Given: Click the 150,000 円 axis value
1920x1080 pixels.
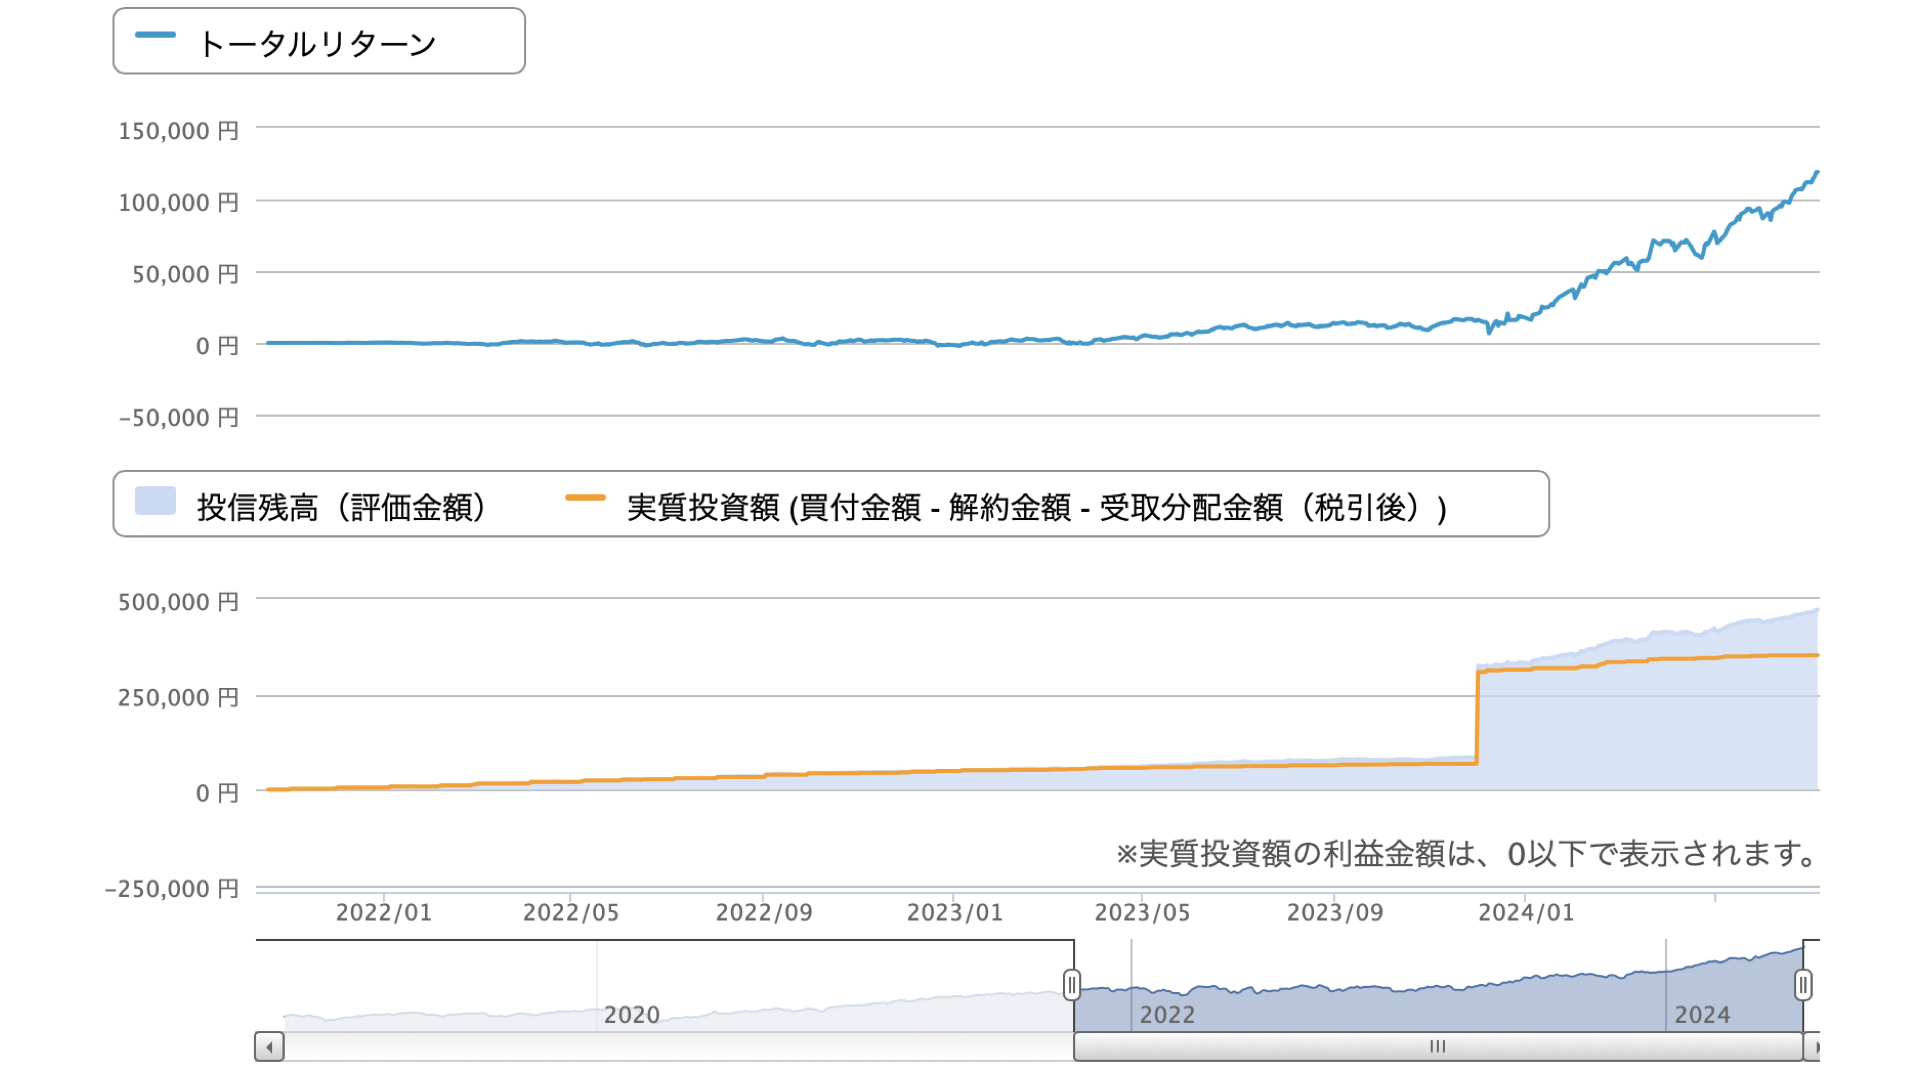Looking at the screenshot, I should (x=179, y=131).
